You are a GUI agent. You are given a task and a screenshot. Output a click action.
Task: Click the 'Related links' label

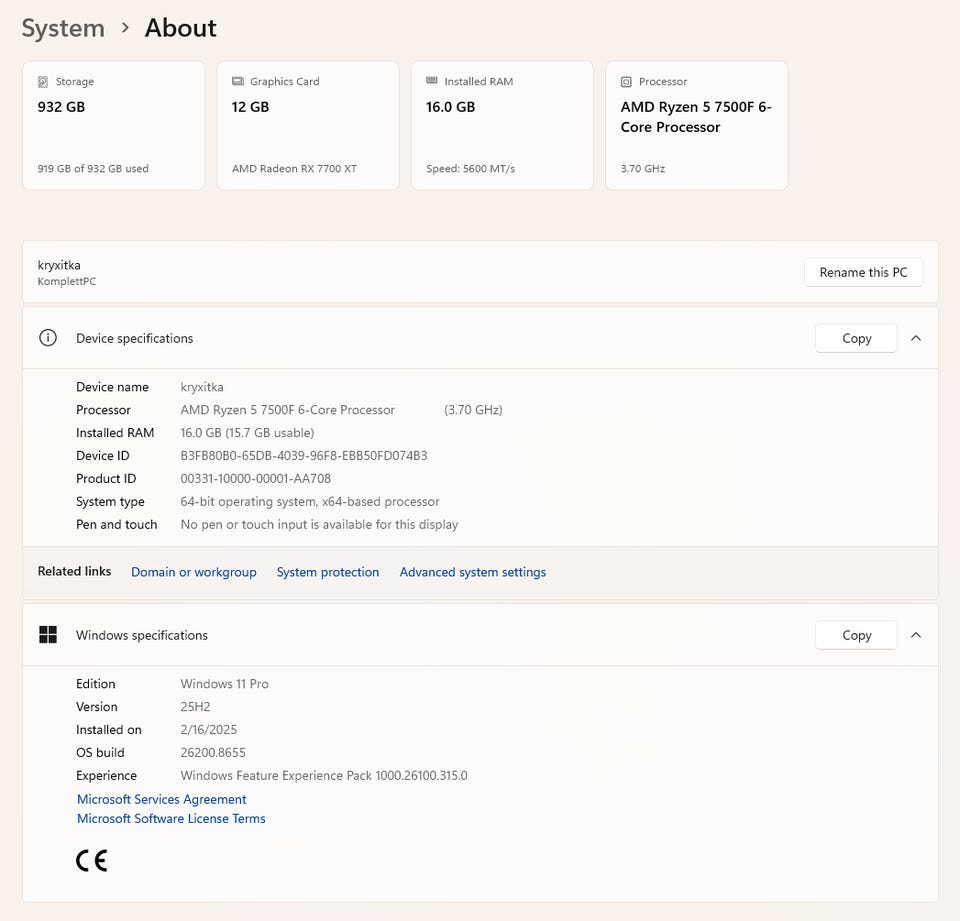(74, 571)
